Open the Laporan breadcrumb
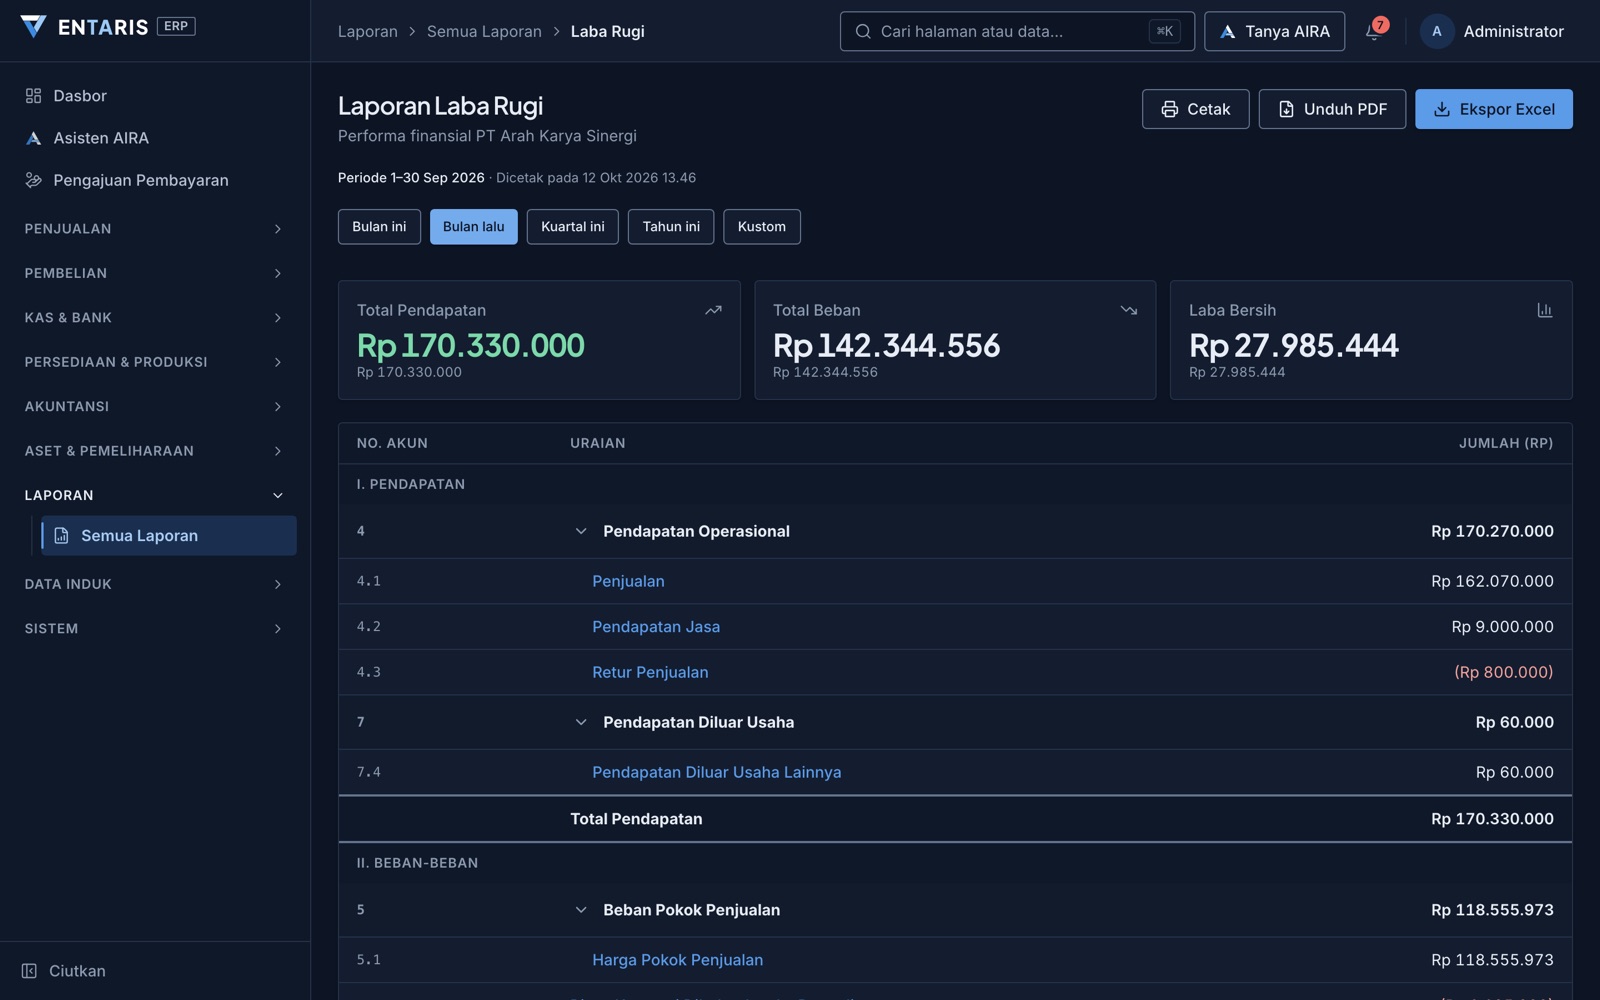This screenshot has width=1600, height=1000. [x=368, y=31]
